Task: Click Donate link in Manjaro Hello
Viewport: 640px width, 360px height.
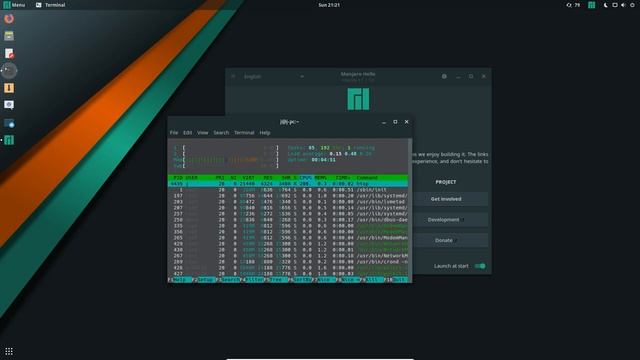Action: pyautogui.click(x=446, y=240)
